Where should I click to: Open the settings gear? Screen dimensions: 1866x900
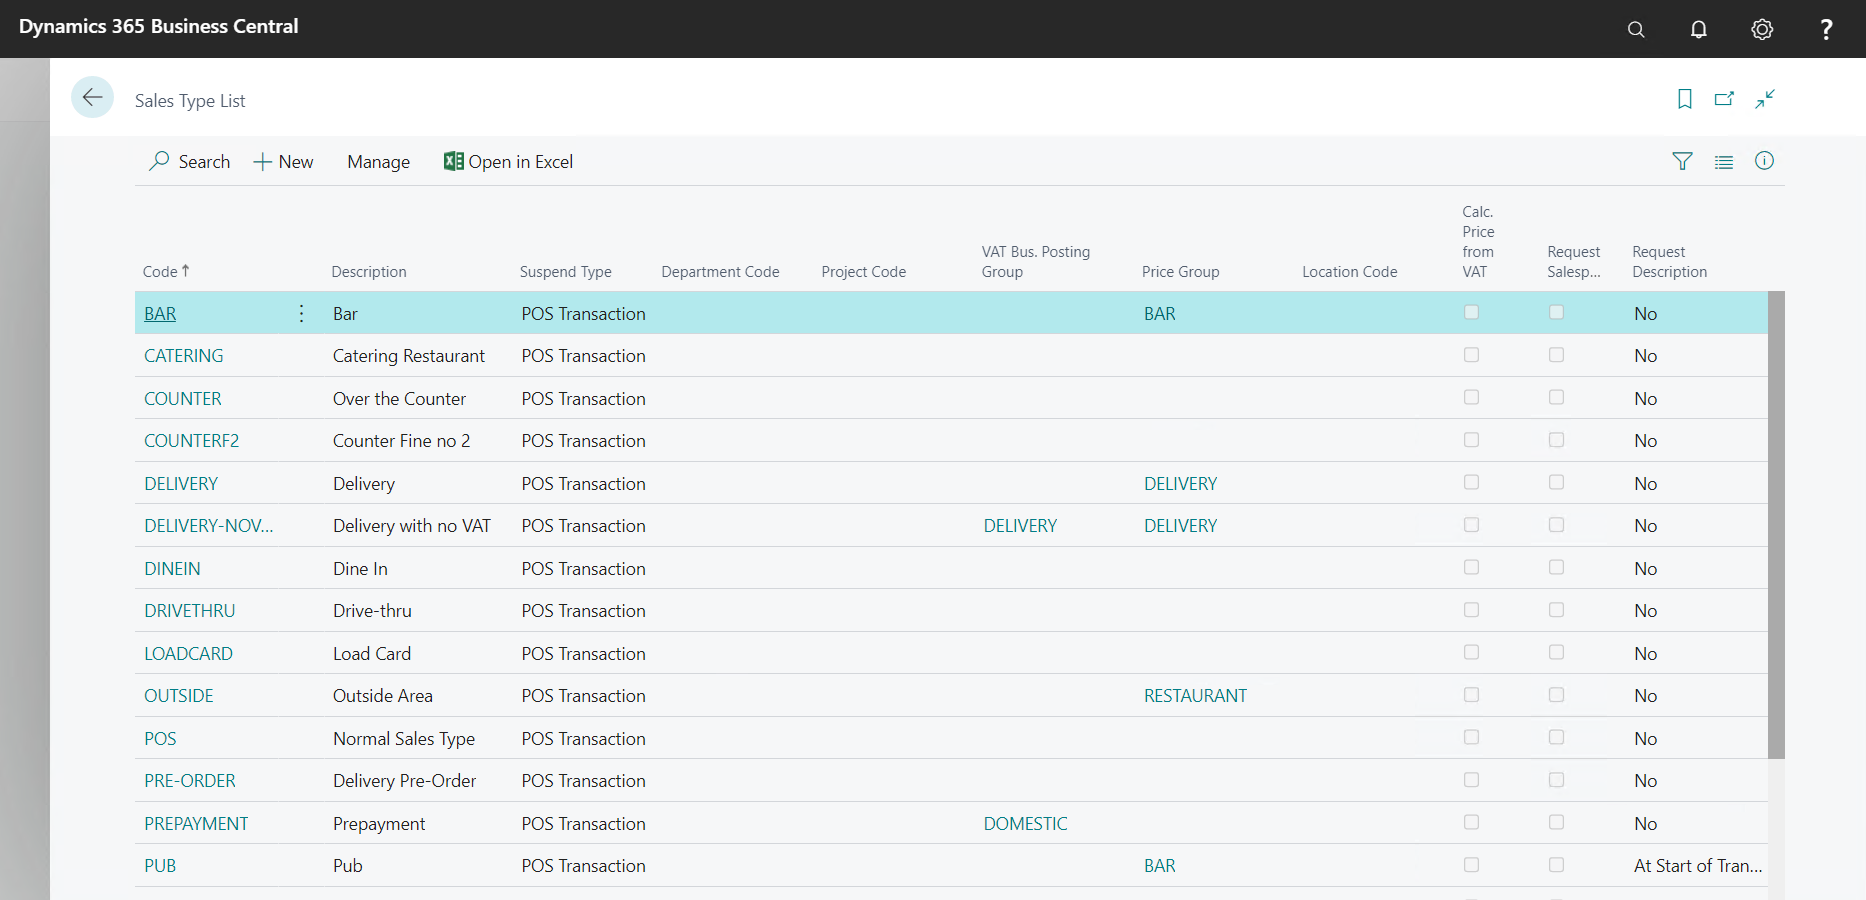tap(1762, 29)
